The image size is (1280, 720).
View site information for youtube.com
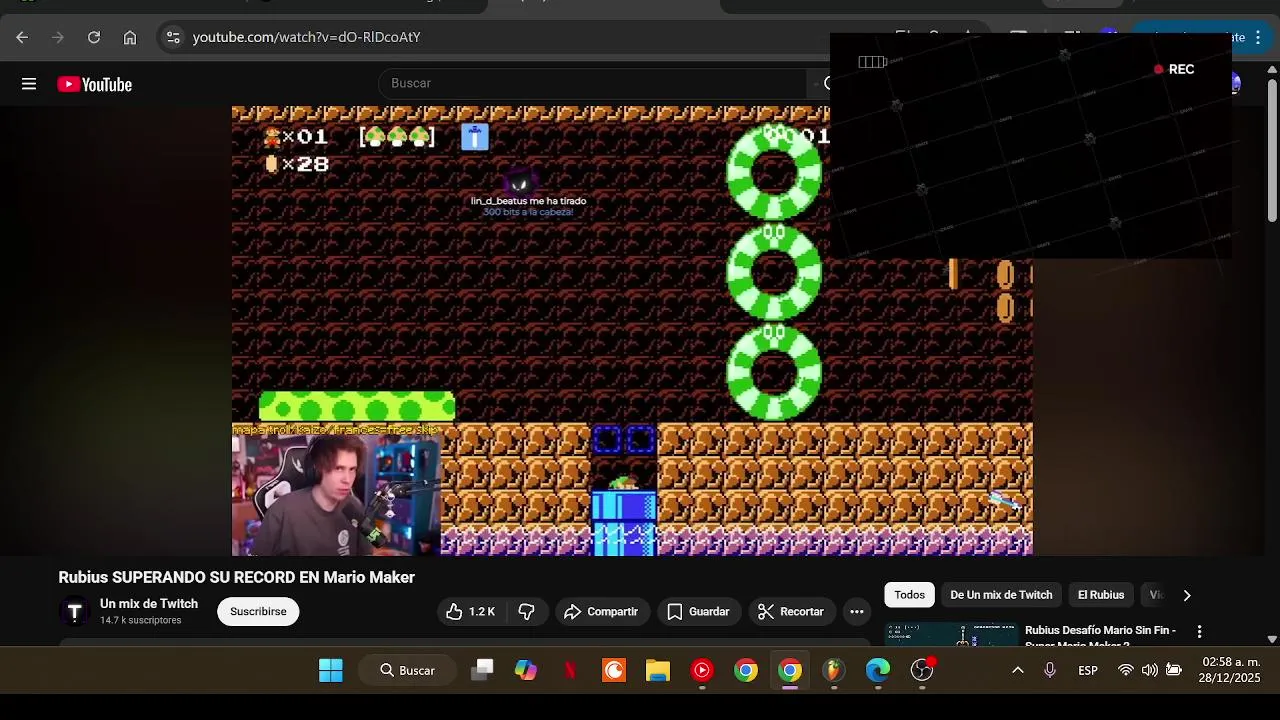[173, 37]
